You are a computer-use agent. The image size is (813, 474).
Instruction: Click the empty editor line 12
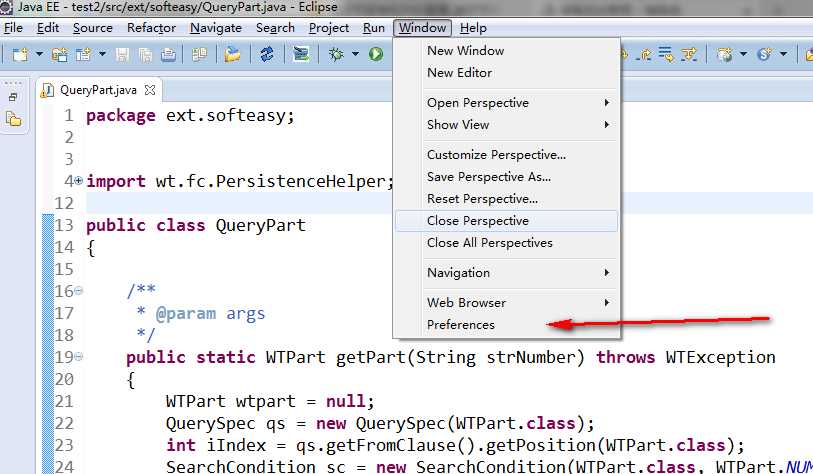pos(239,203)
